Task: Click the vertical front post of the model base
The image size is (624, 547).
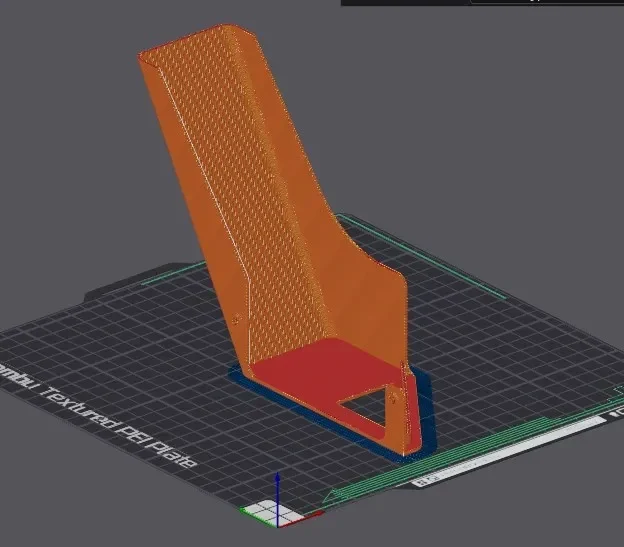Action: (x=408, y=408)
